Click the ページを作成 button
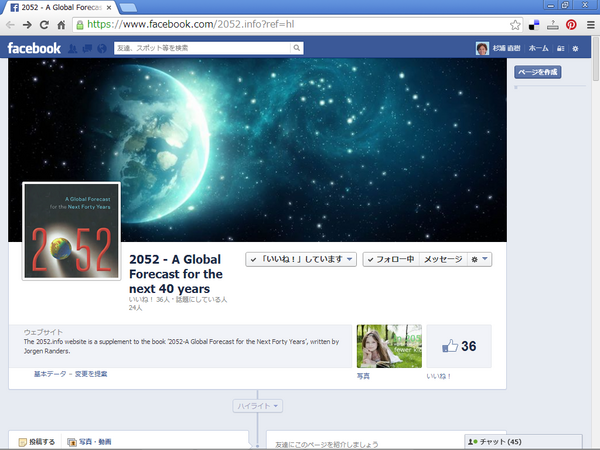The height and width of the screenshot is (450, 600). [538, 72]
